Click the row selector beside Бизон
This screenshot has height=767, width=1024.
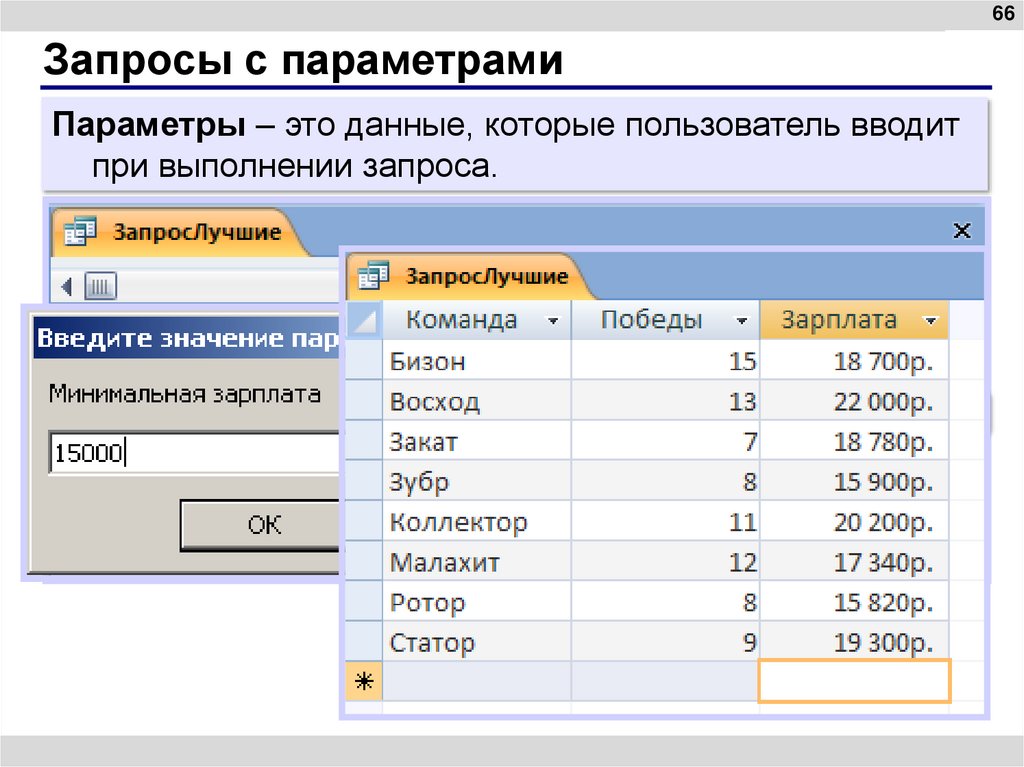(364, 361)
